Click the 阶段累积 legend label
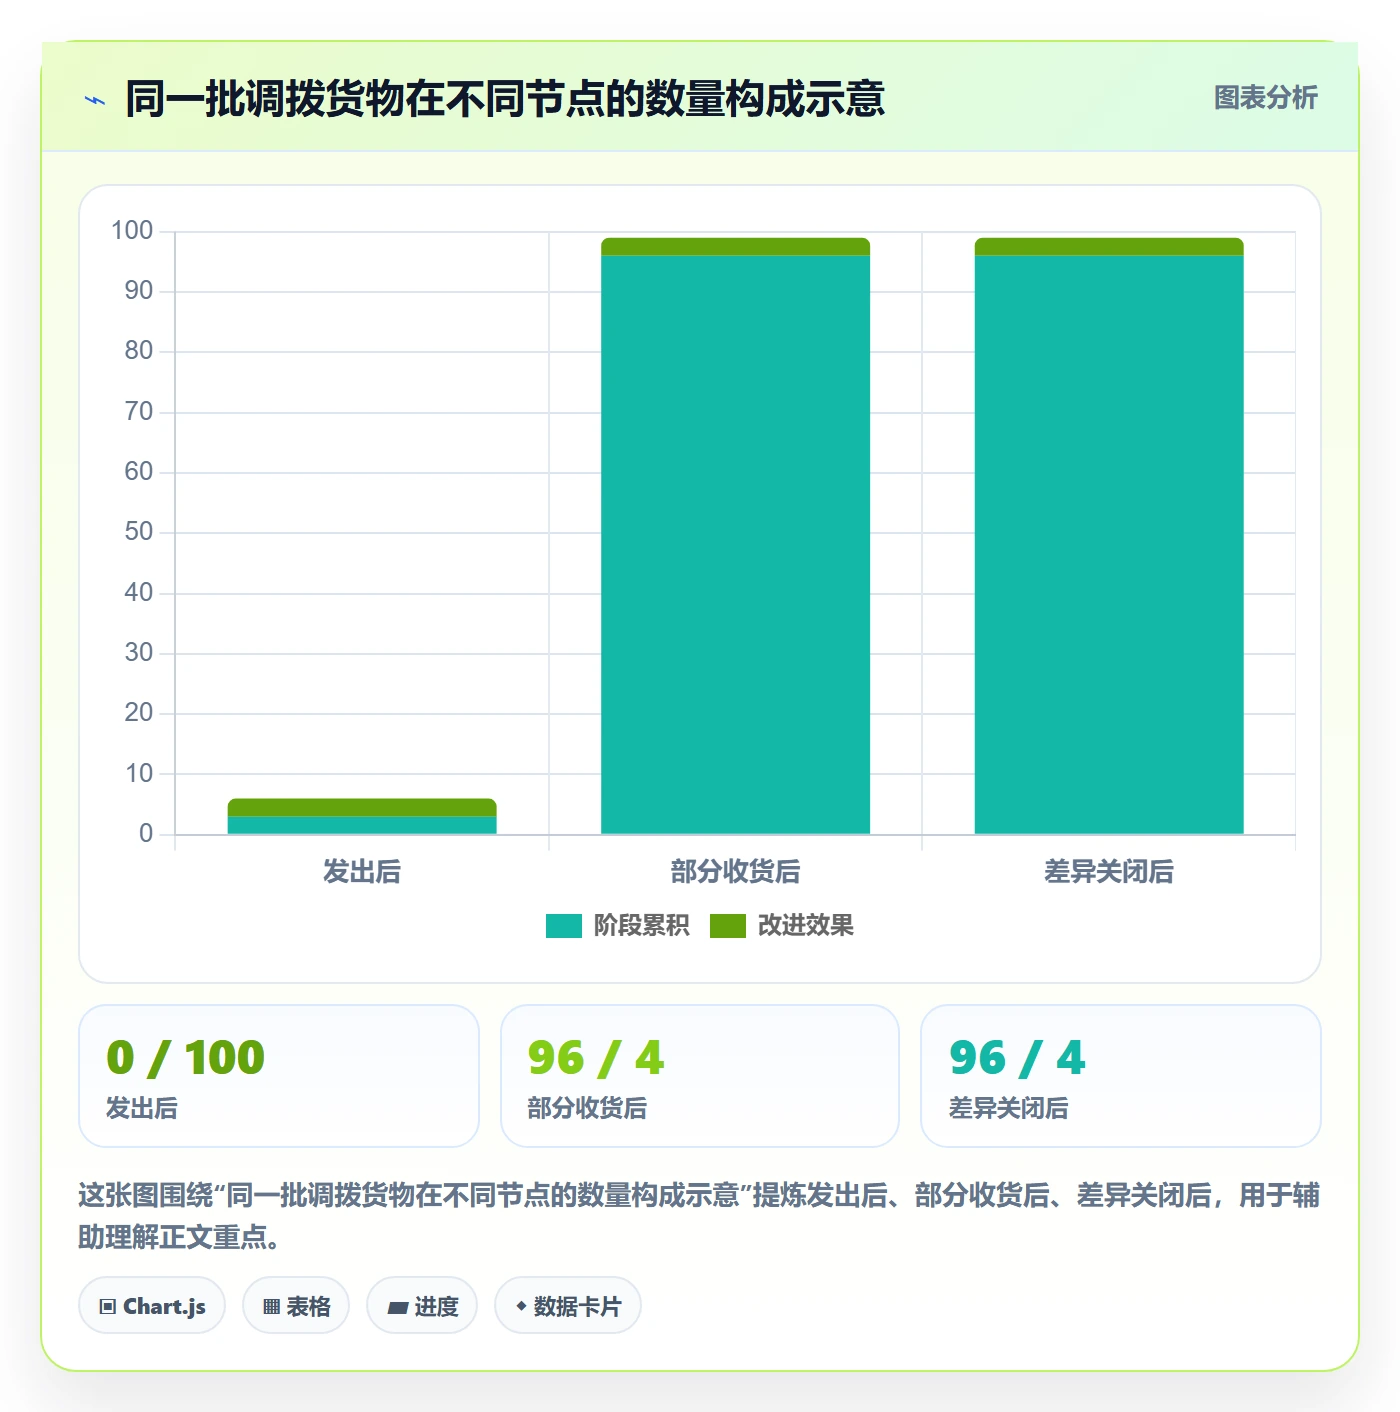The width and height of the screenshot is (1400, 1412). tap(641, 926)
